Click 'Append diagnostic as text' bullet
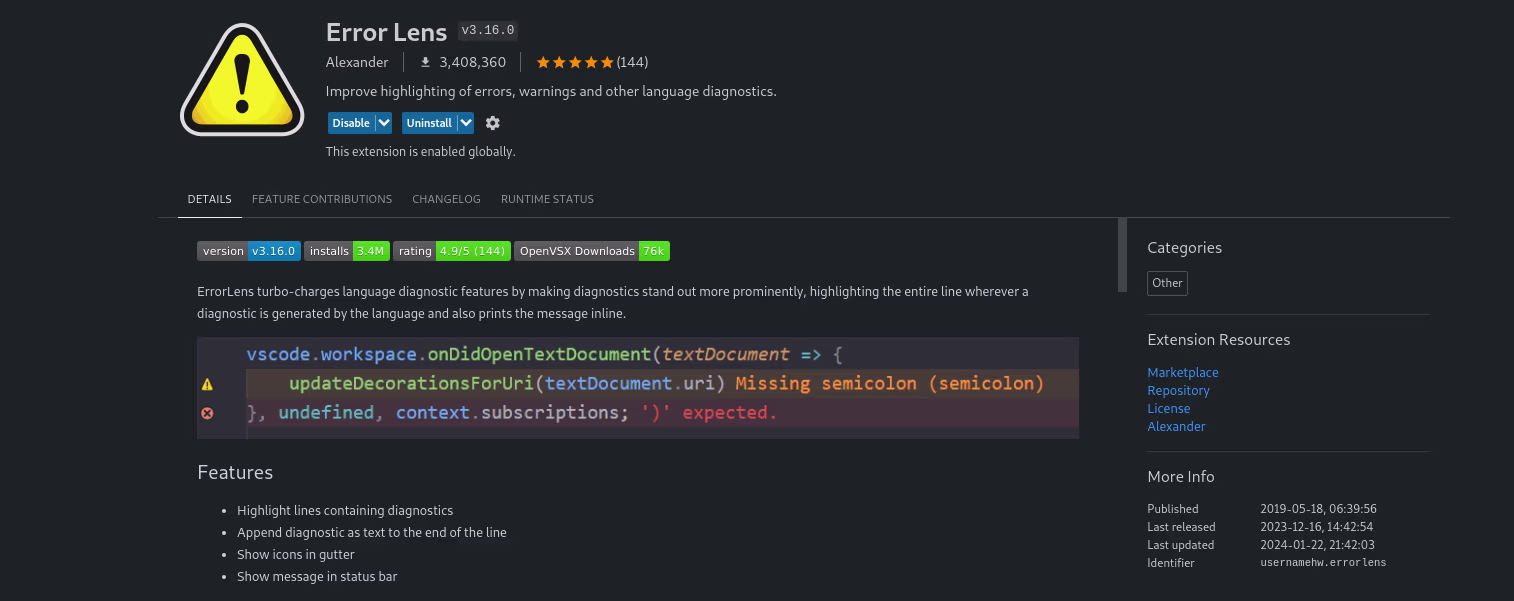Screen dimensions: 1514x601 coord(372,532)
